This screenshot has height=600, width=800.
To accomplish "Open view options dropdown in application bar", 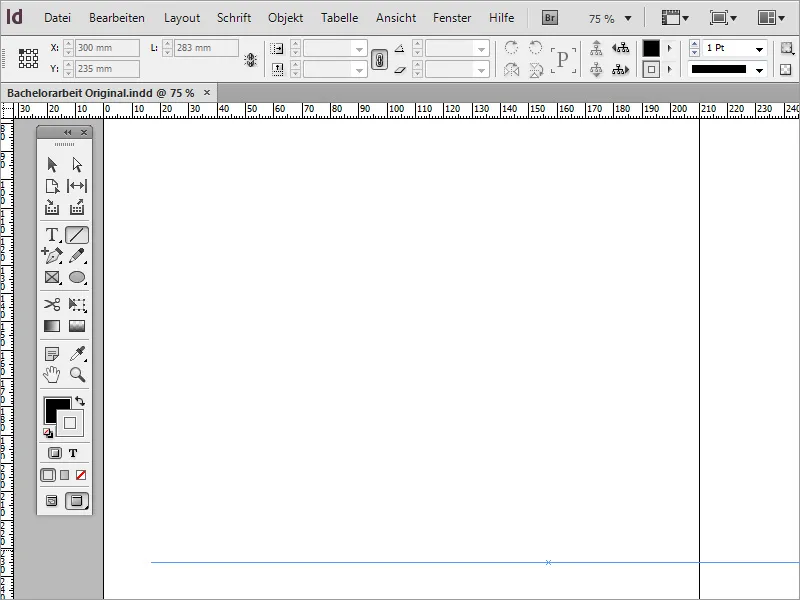I will [675, 18].
